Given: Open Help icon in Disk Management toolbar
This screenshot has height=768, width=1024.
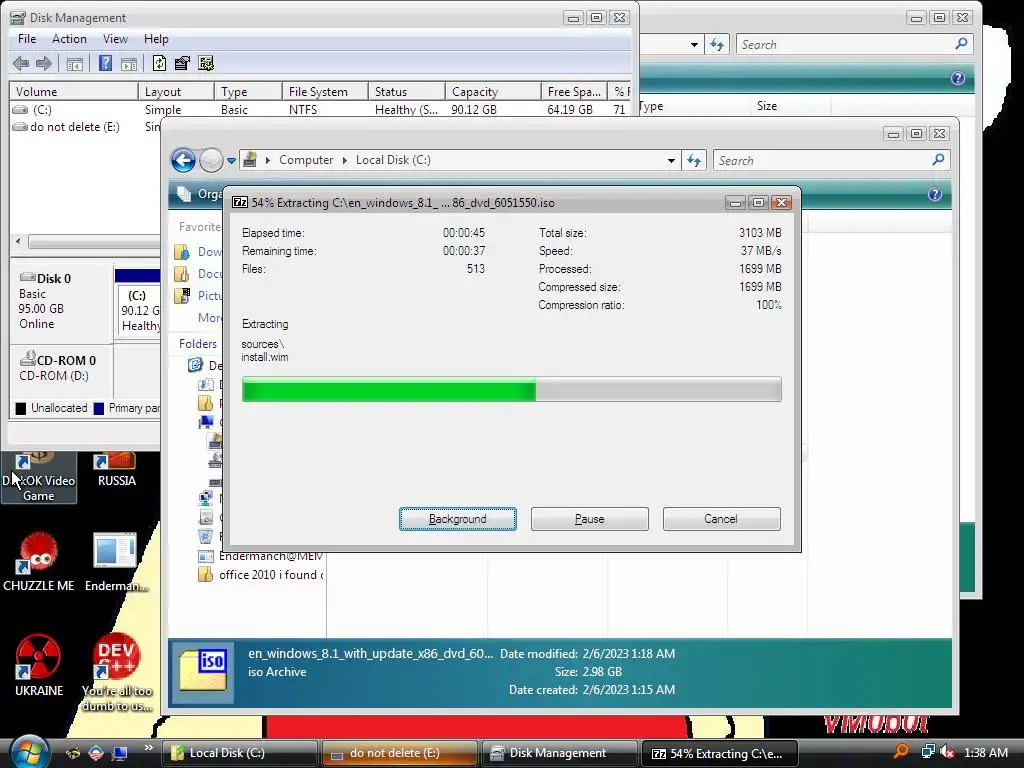Looking at the screenshot, I should click(x=105, y=63).
